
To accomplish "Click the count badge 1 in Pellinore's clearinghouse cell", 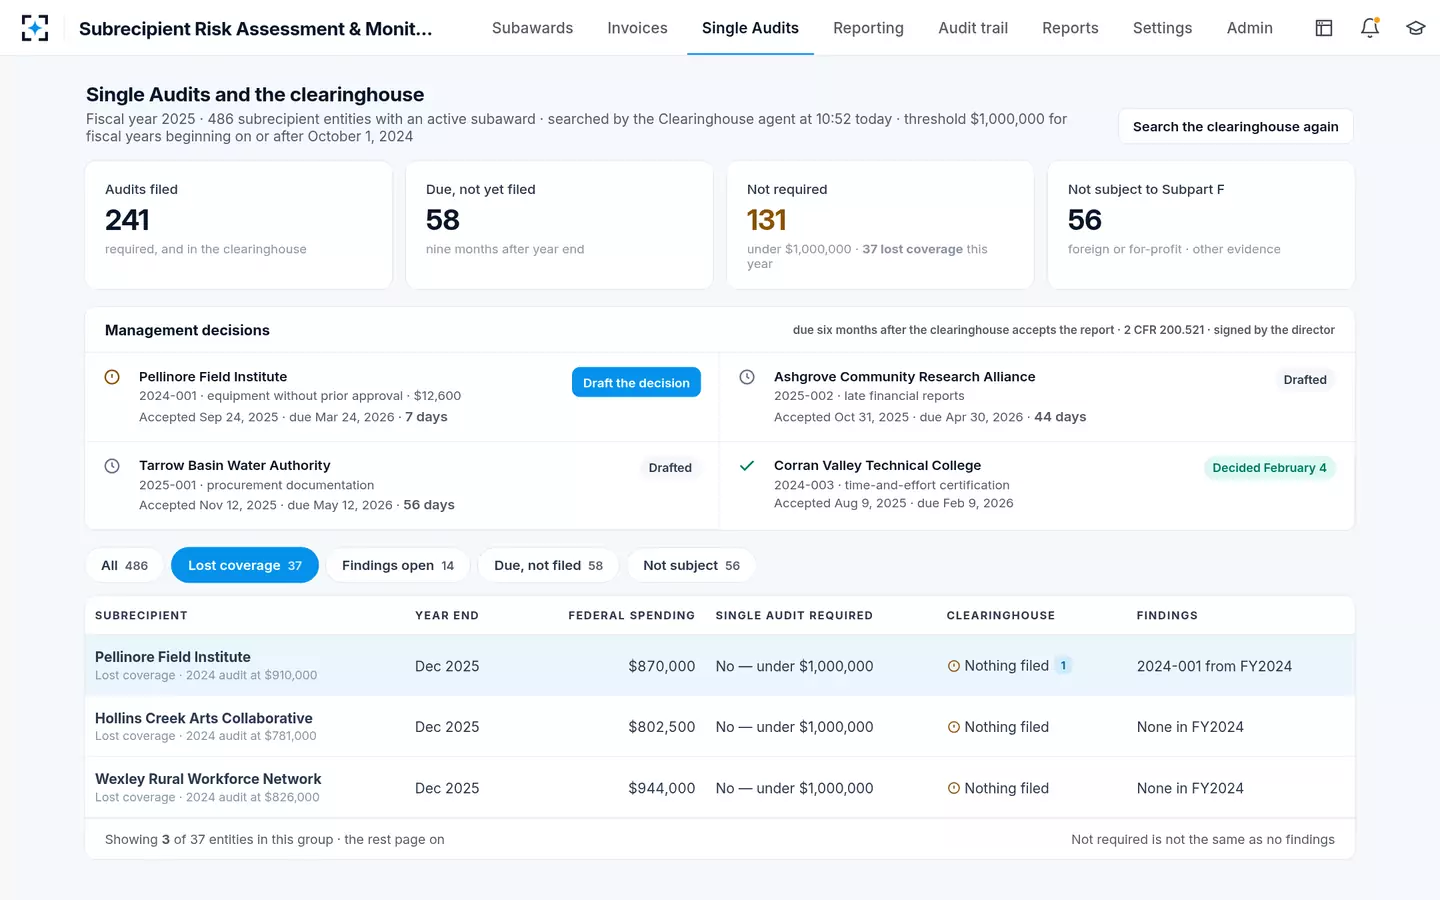I will coord(1063,666).
